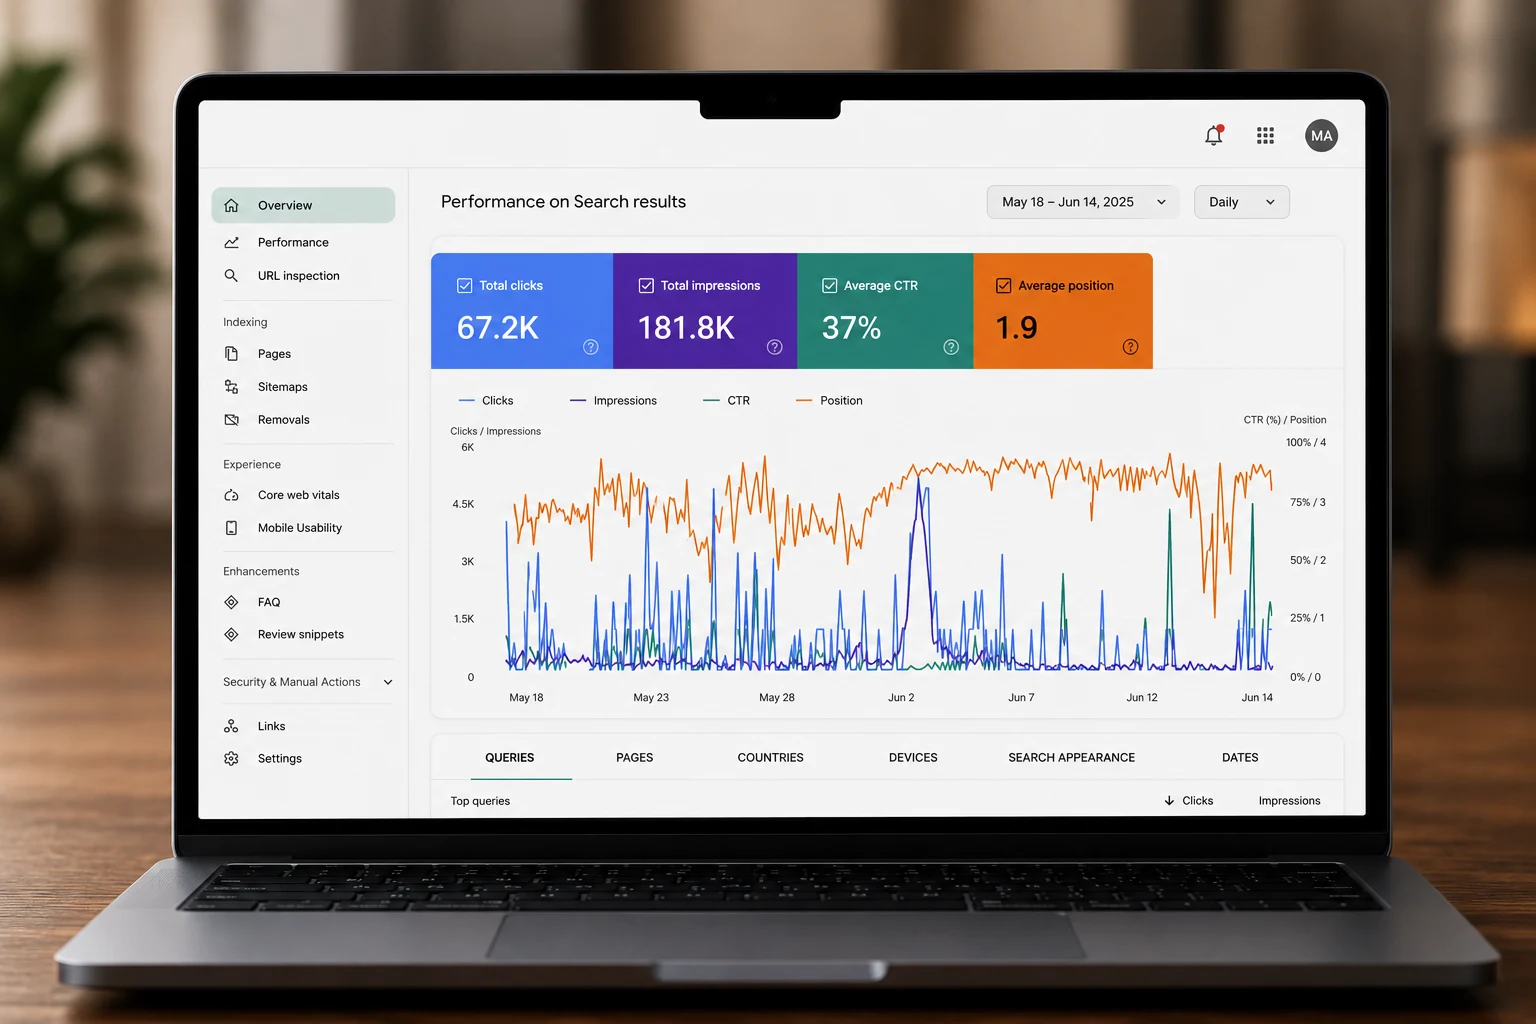1536x1024 pixels.
Task: Click the Core web vitals gauge icon
Action: (x=231, y=494)
